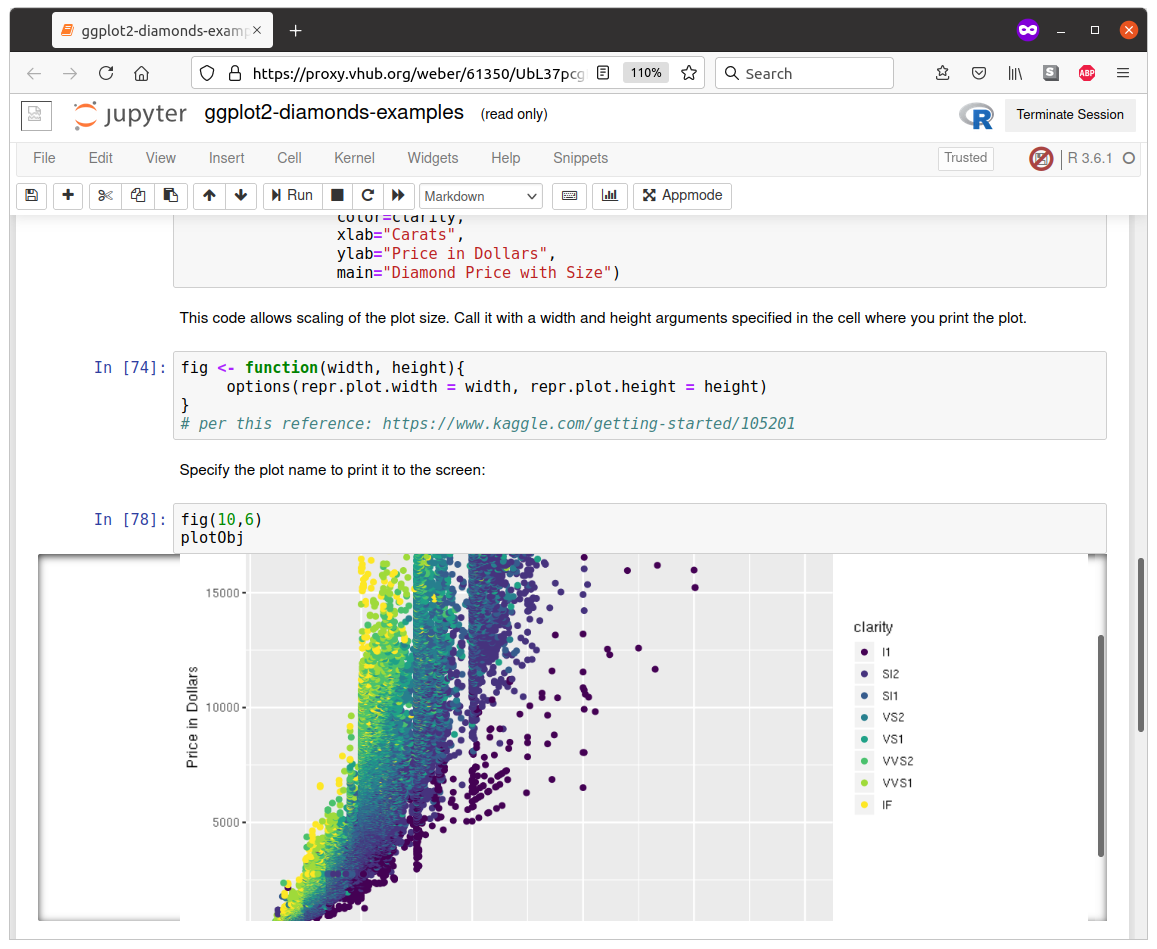The image size is (1157, 949).
Task: Move selected cell up with arrow icon
Action: (x=210, y=196)
